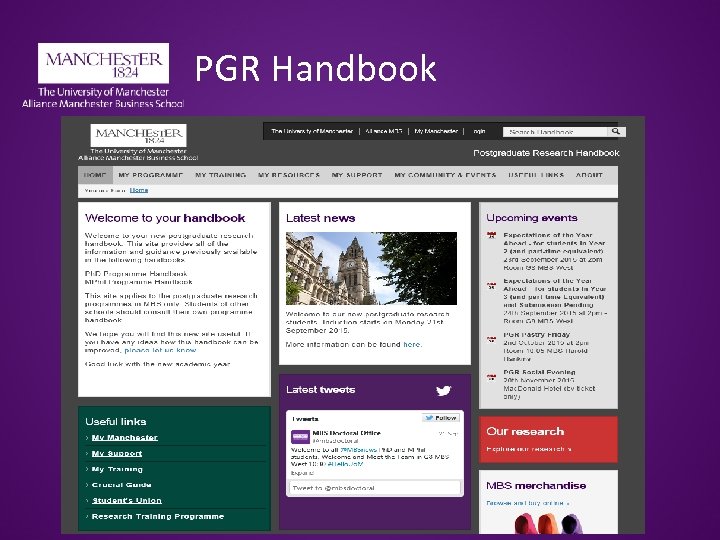This screenshot has width=720, height=540.
Task: Click the PhD Programme Handbook text
Action: (136, 274)
